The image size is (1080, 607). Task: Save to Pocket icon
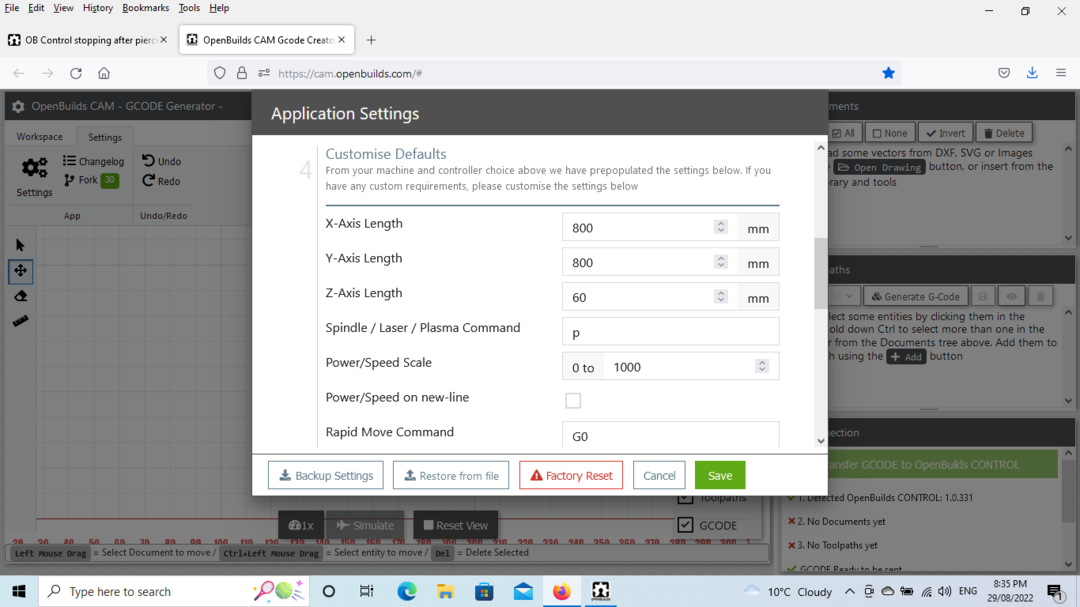[x=1004, y=73]
